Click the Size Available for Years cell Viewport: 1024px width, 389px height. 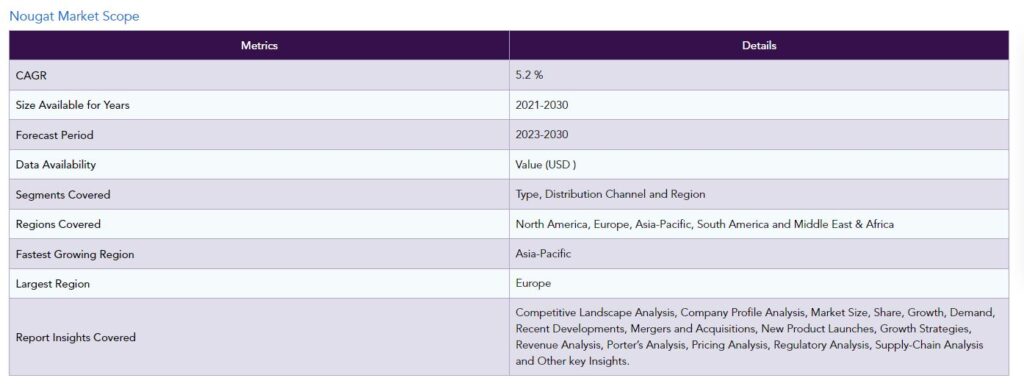[x=259, y=105]
